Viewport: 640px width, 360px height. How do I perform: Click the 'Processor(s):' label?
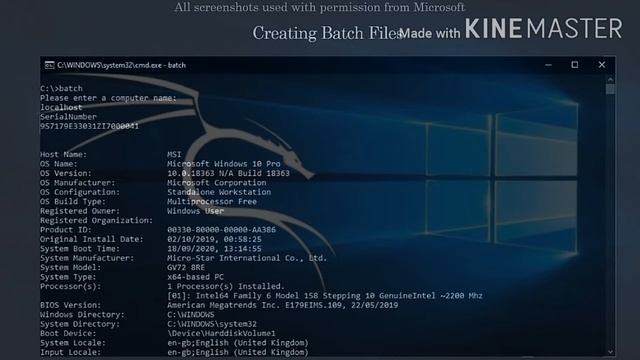coord(71,286)
